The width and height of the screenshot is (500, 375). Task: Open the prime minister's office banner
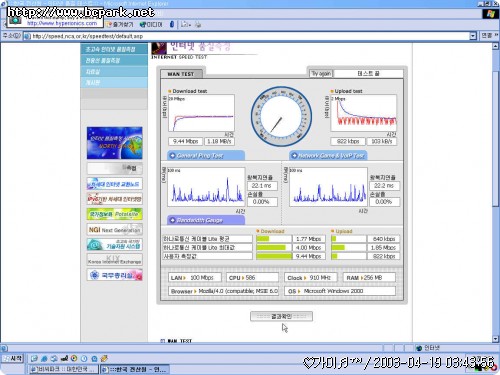pyautogui.click(x=114, y=275)
